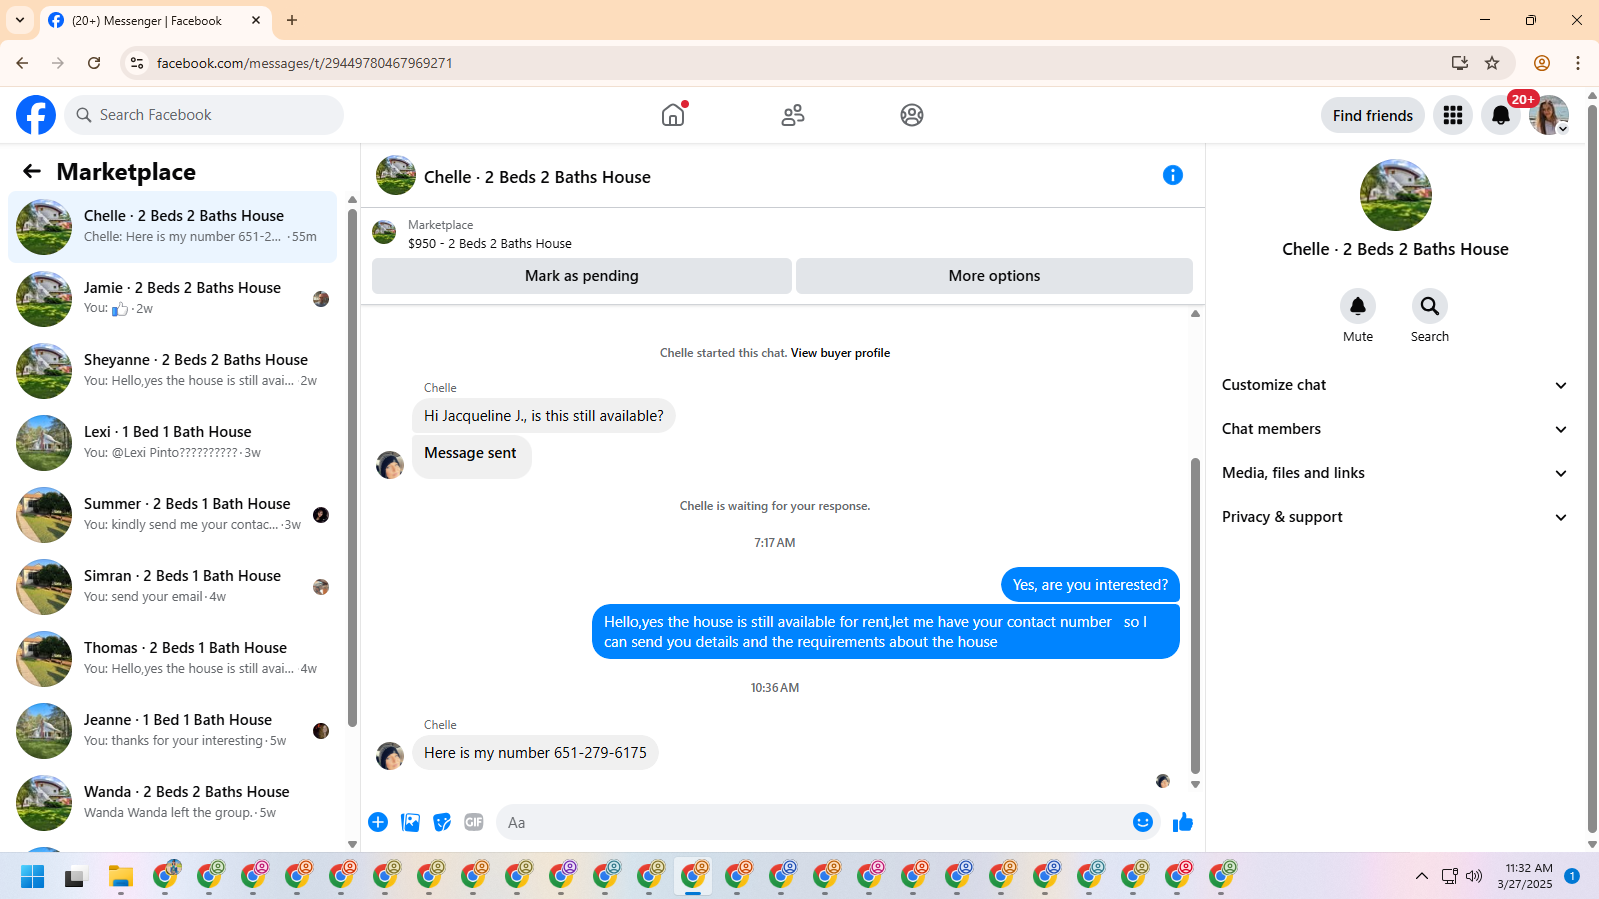Open more actions plus icon in composer

click(378, 822)
